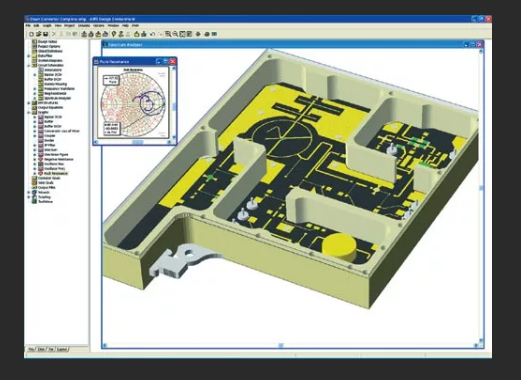521x380 pixels.
Task: Click the yellow cylinder in the 3D layout
Action: 339,247
